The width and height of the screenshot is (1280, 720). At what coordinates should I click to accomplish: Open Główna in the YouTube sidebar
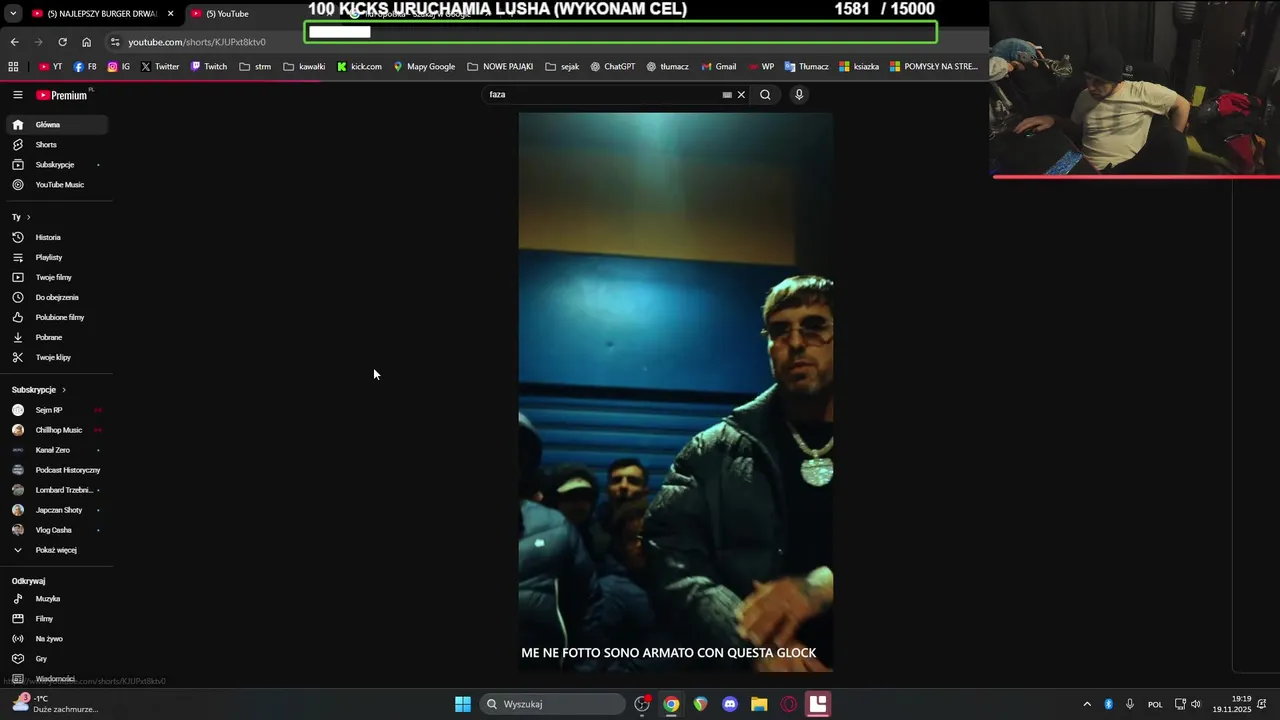coord(56,125)
